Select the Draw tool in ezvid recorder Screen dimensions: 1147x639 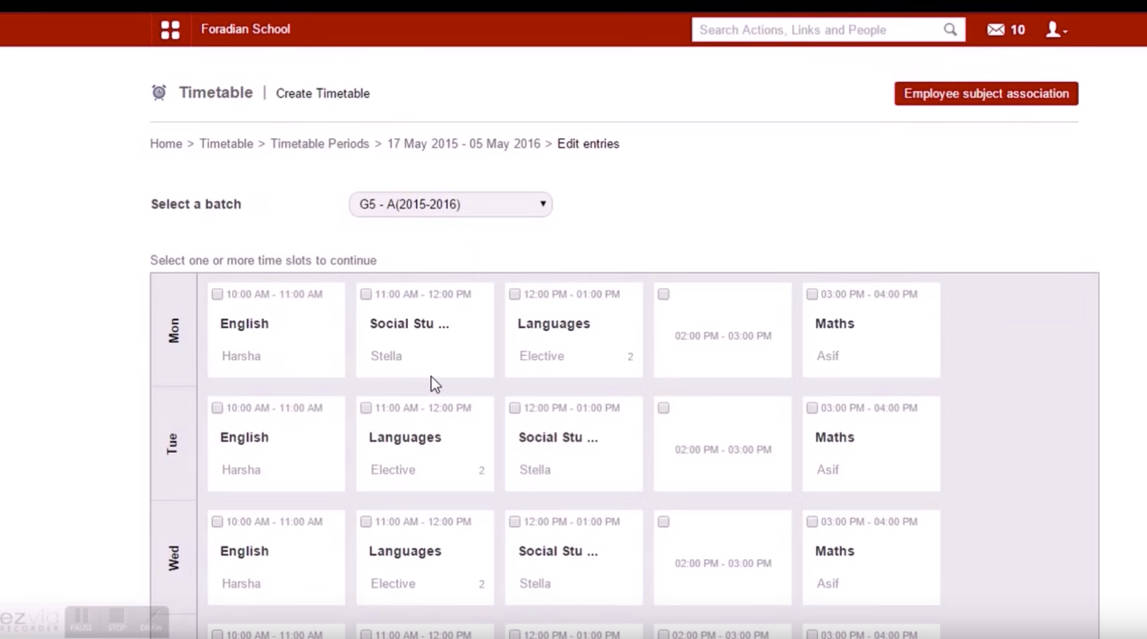[x=151, y=620]
